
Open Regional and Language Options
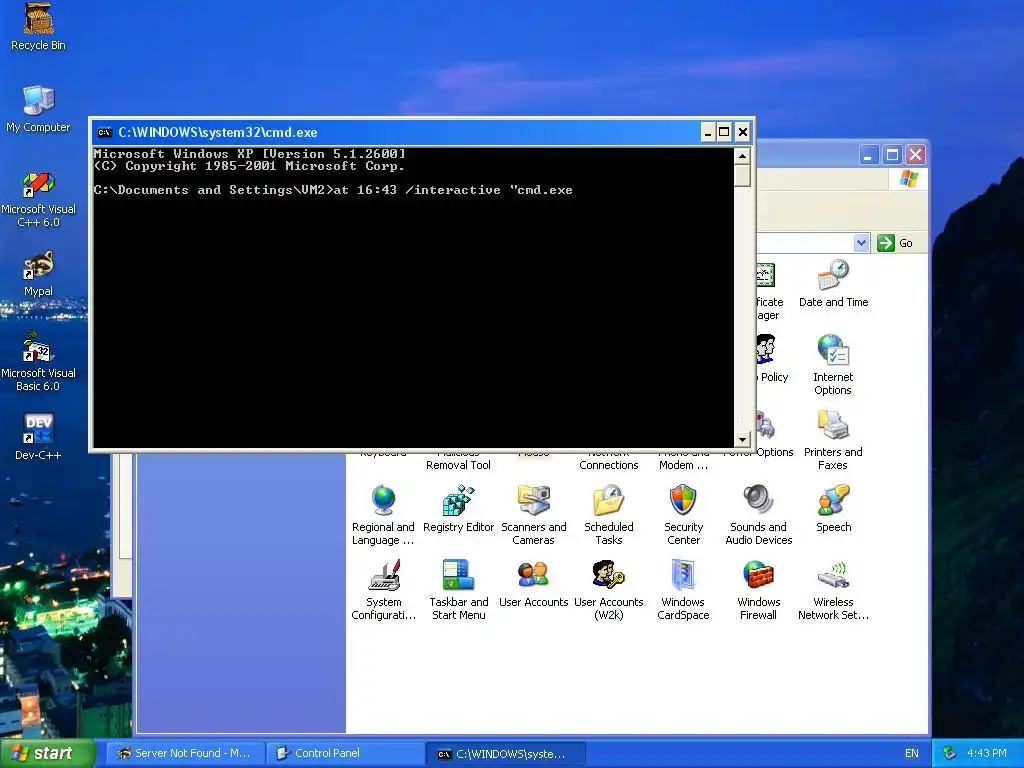coord(383,515)
